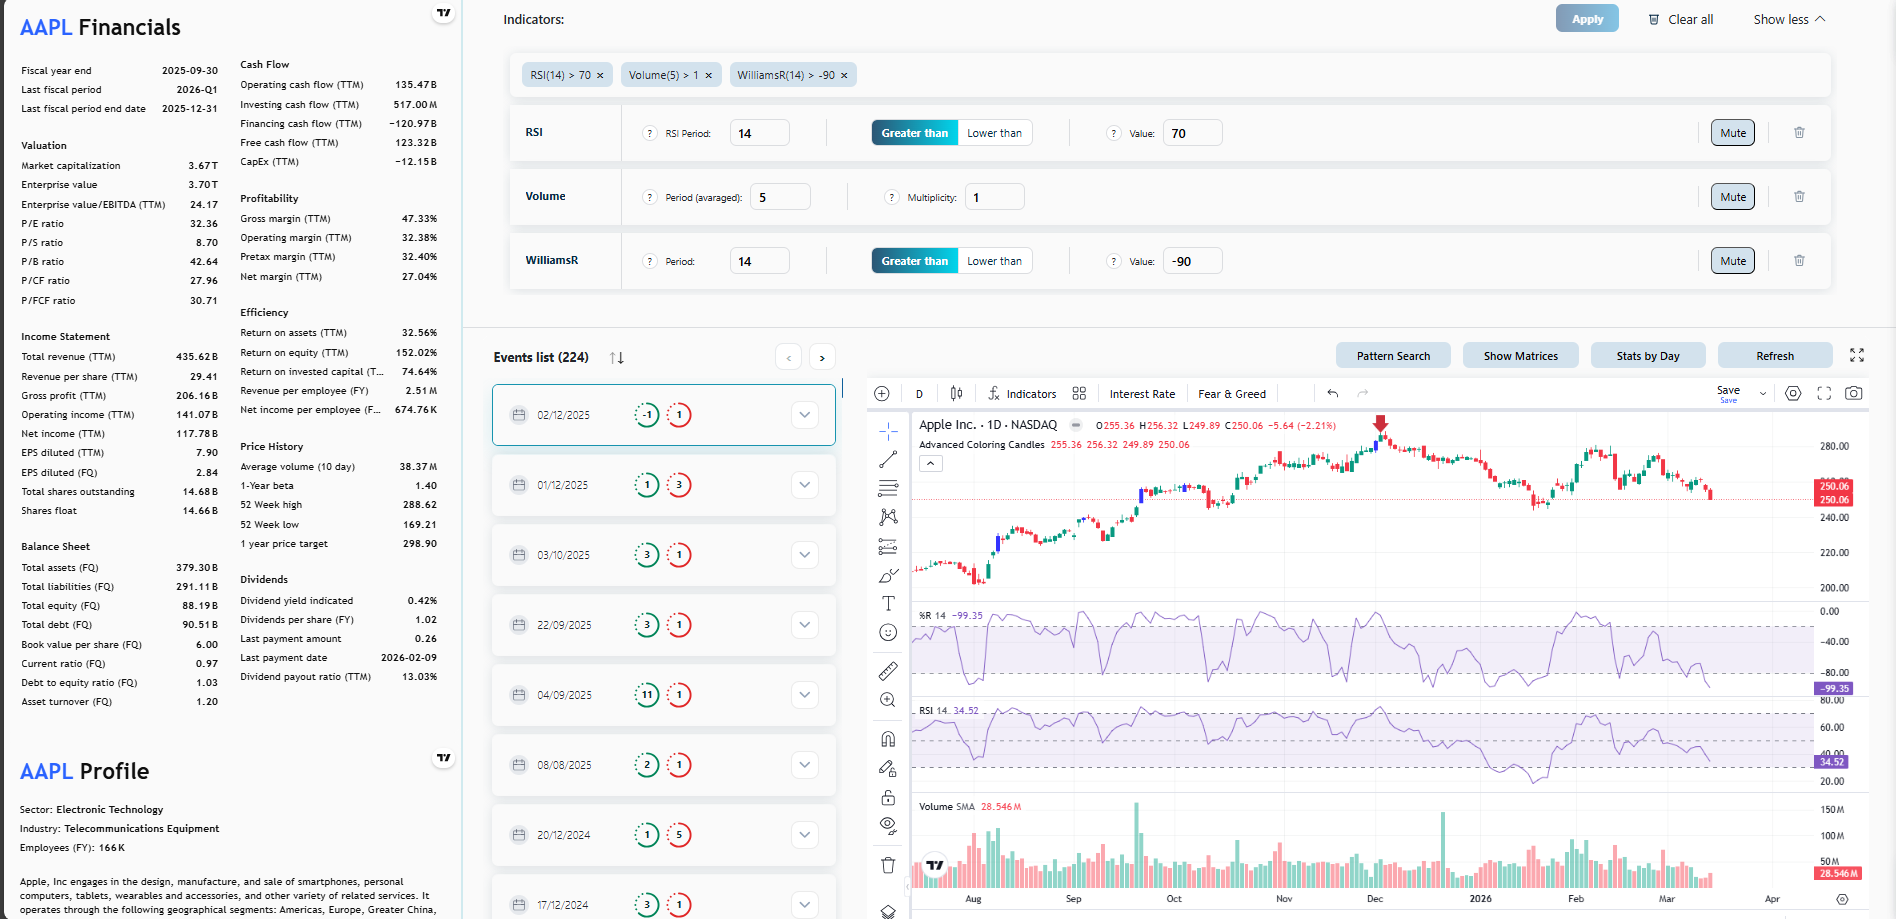This screenshot has width=1896, height=919.
Task: Remove the RSI(14) > 70 filter chip
Action: coord(600,75)
